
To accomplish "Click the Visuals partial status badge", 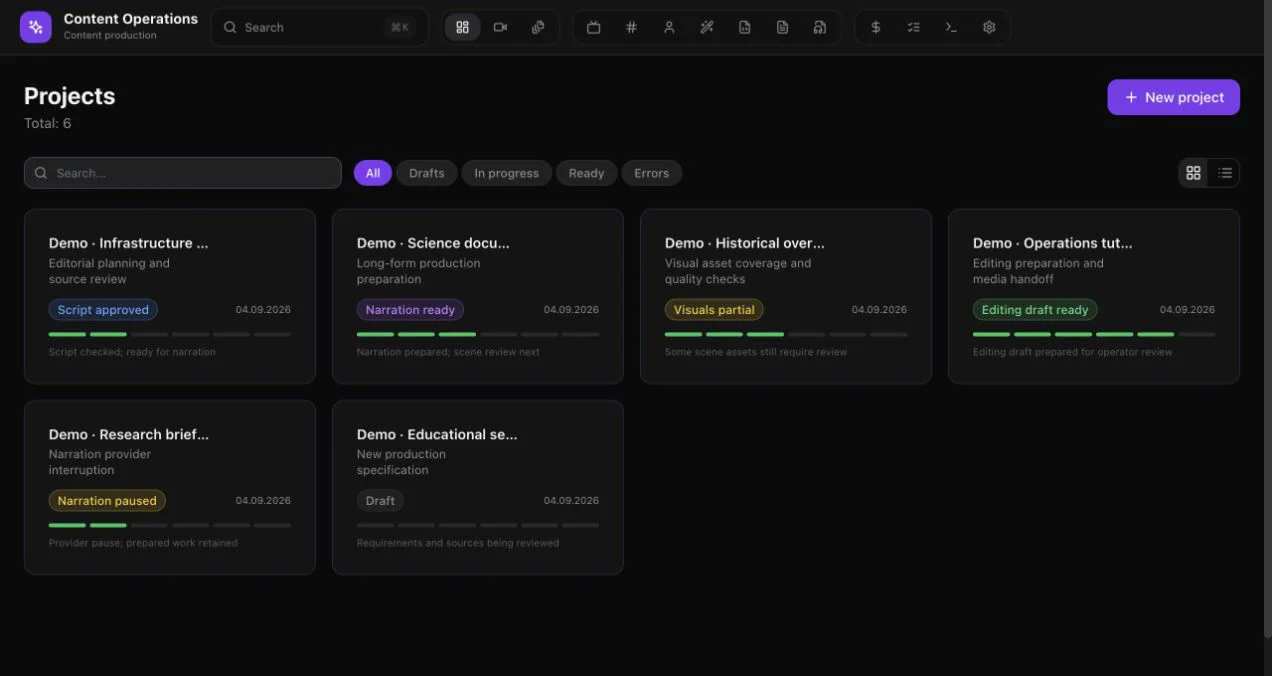I will 714,310.
